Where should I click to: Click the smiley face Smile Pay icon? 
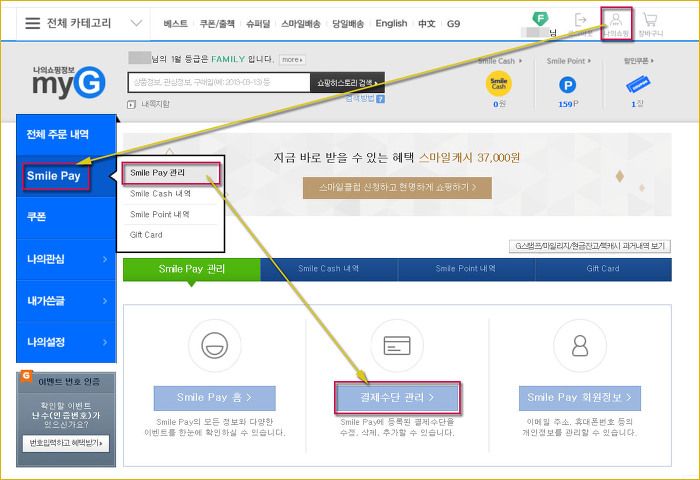pos(215,346)
